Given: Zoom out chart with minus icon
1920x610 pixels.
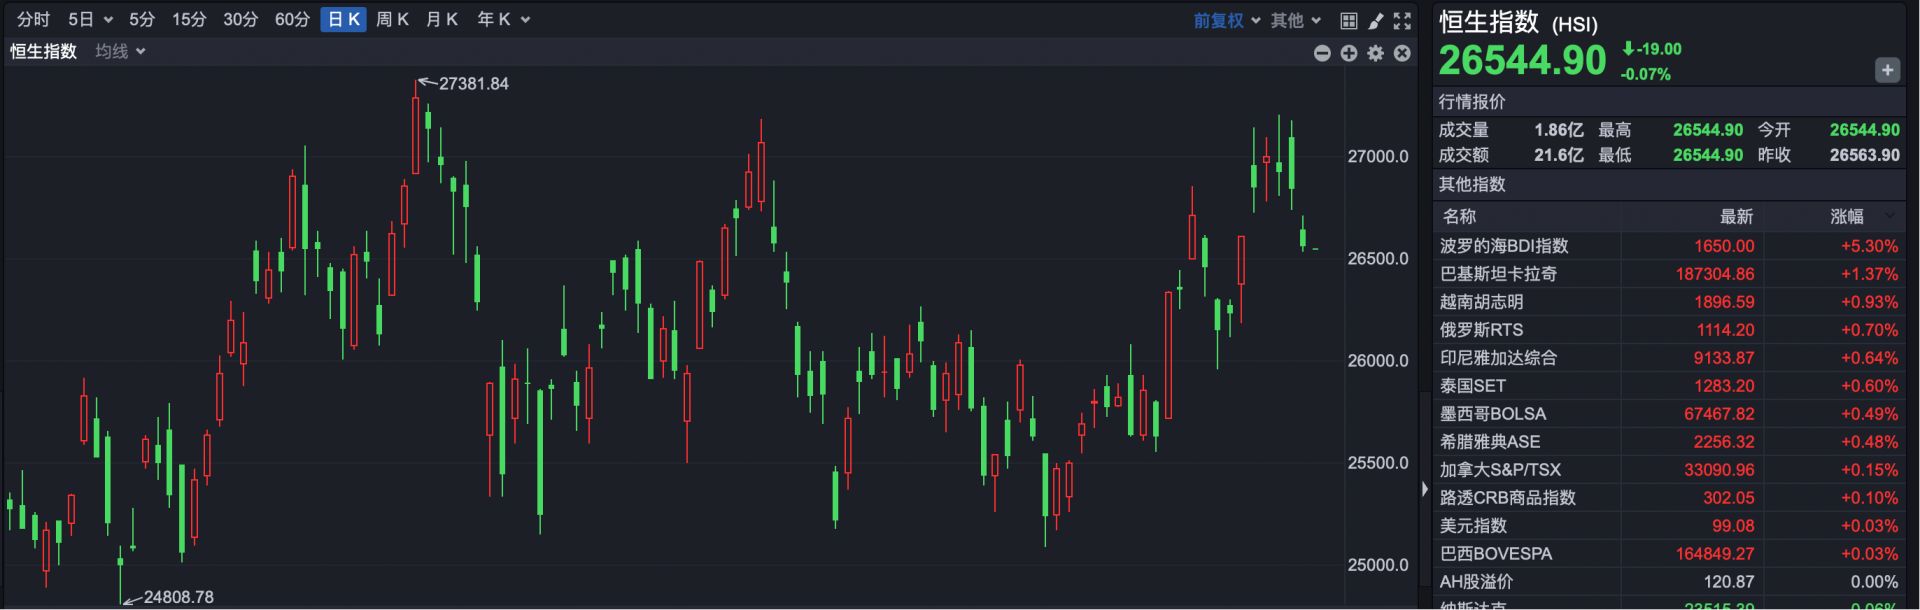Looking at the screenshot, I should 1322,53.
